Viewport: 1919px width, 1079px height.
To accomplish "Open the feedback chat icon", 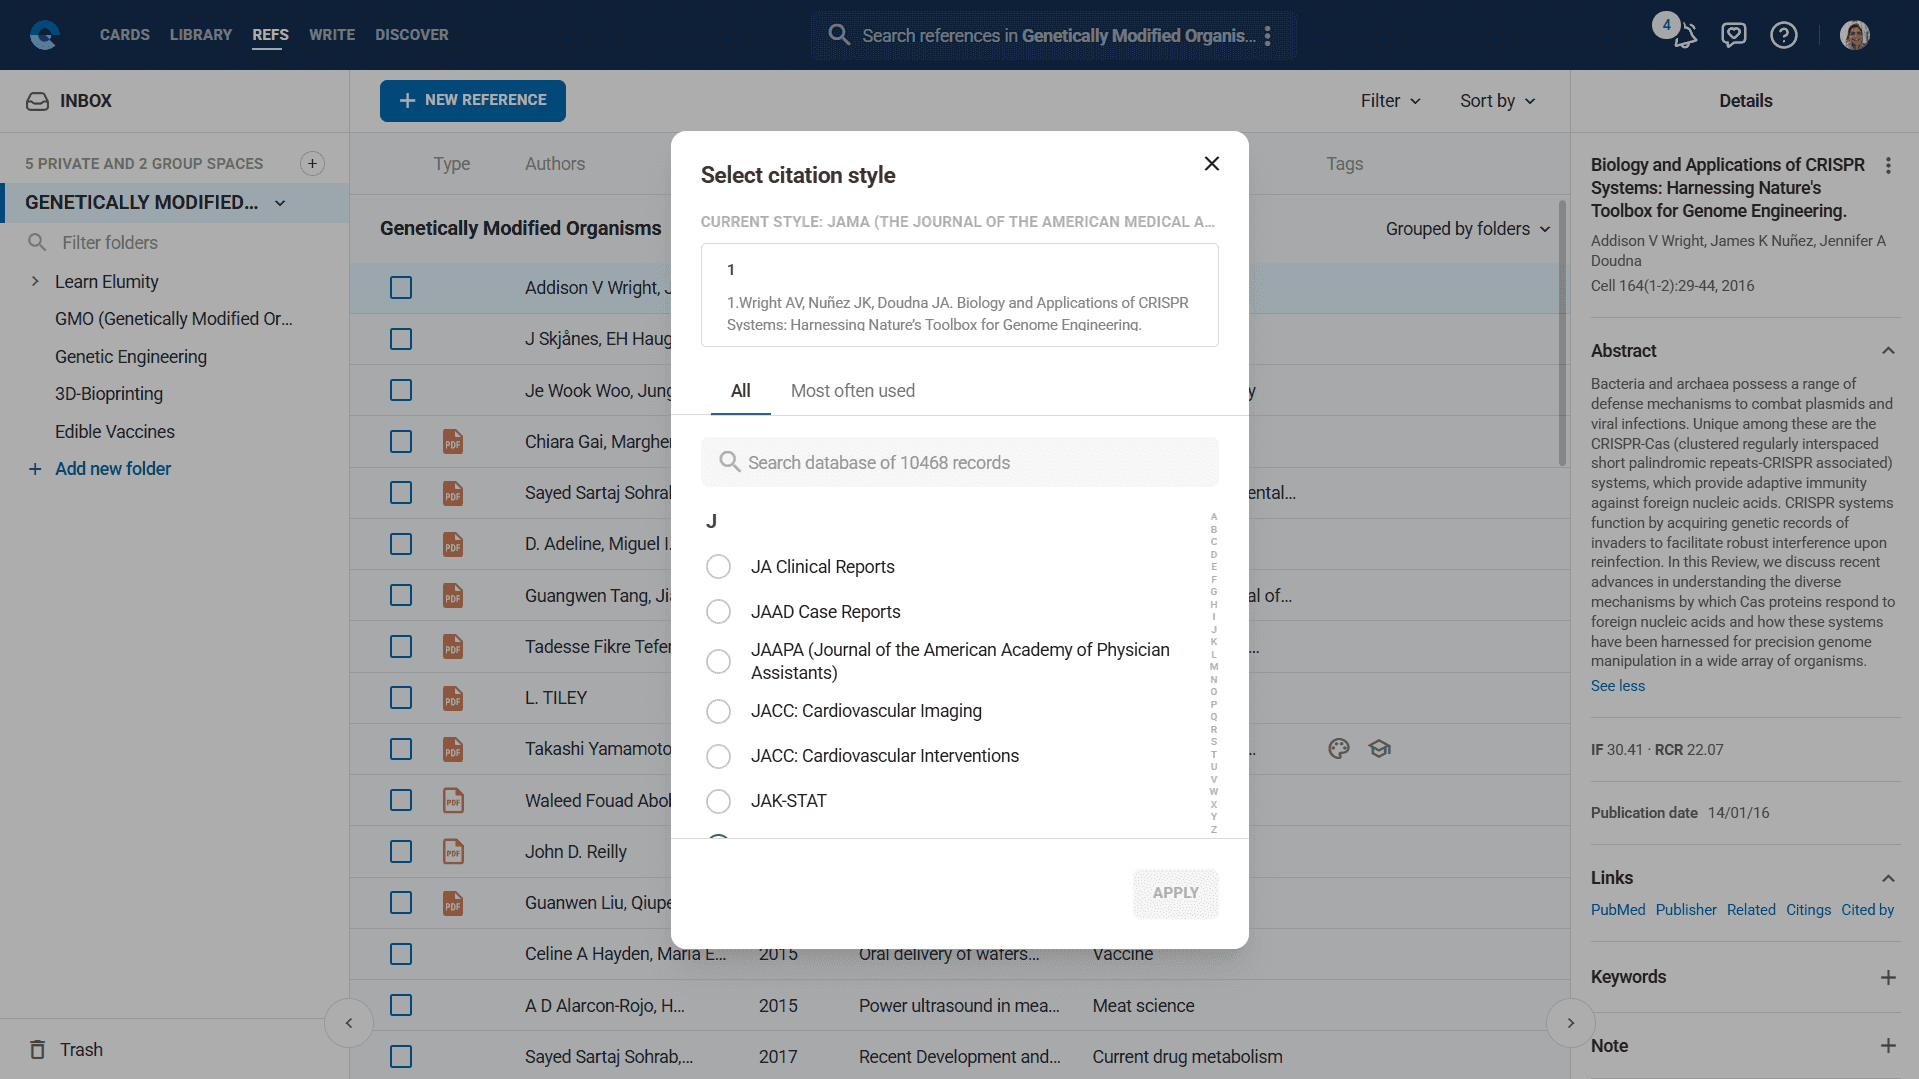I will [1733, 36].
